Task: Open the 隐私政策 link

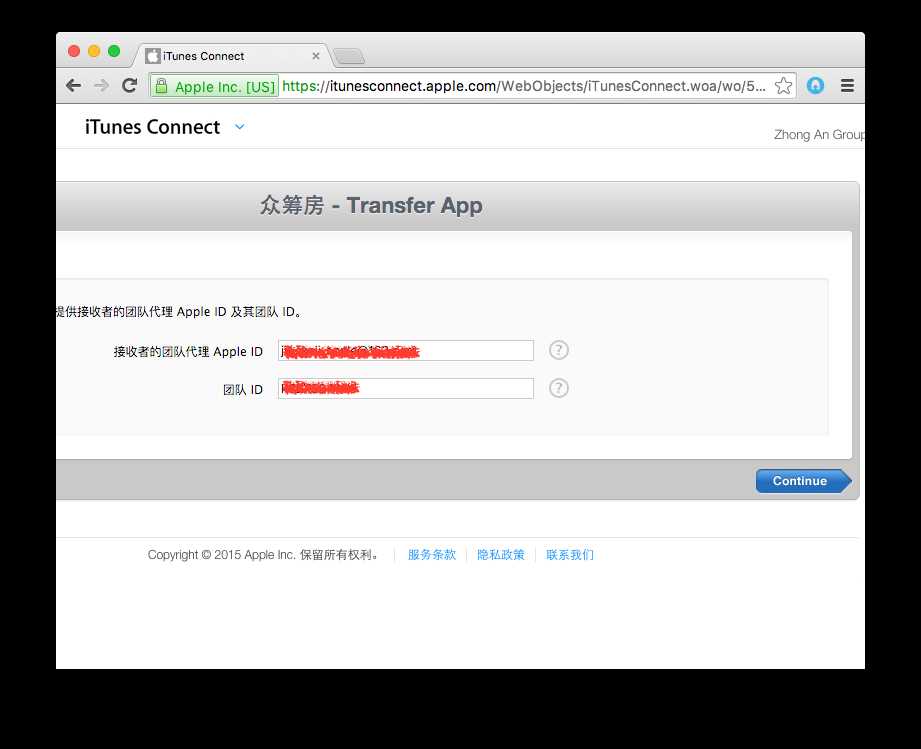Action: (x=500, y=555)
